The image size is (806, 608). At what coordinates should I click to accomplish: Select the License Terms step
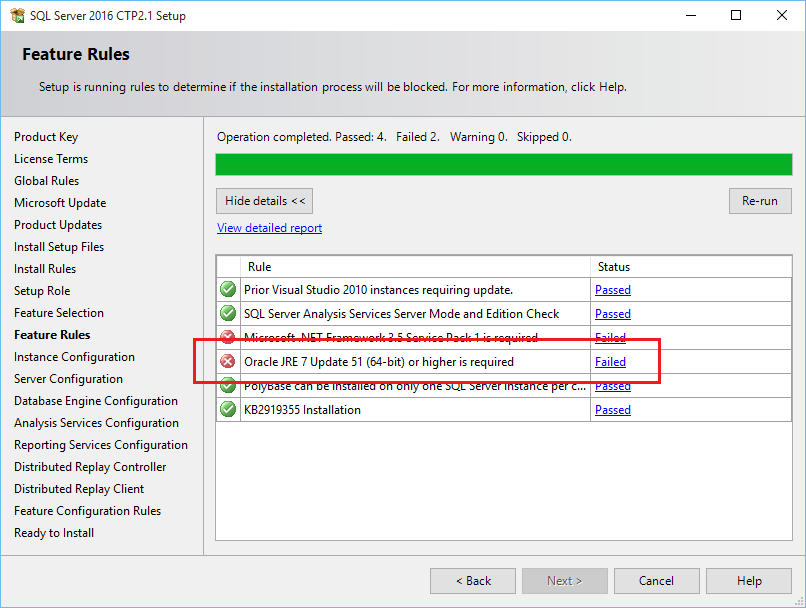tap(51, 159)
